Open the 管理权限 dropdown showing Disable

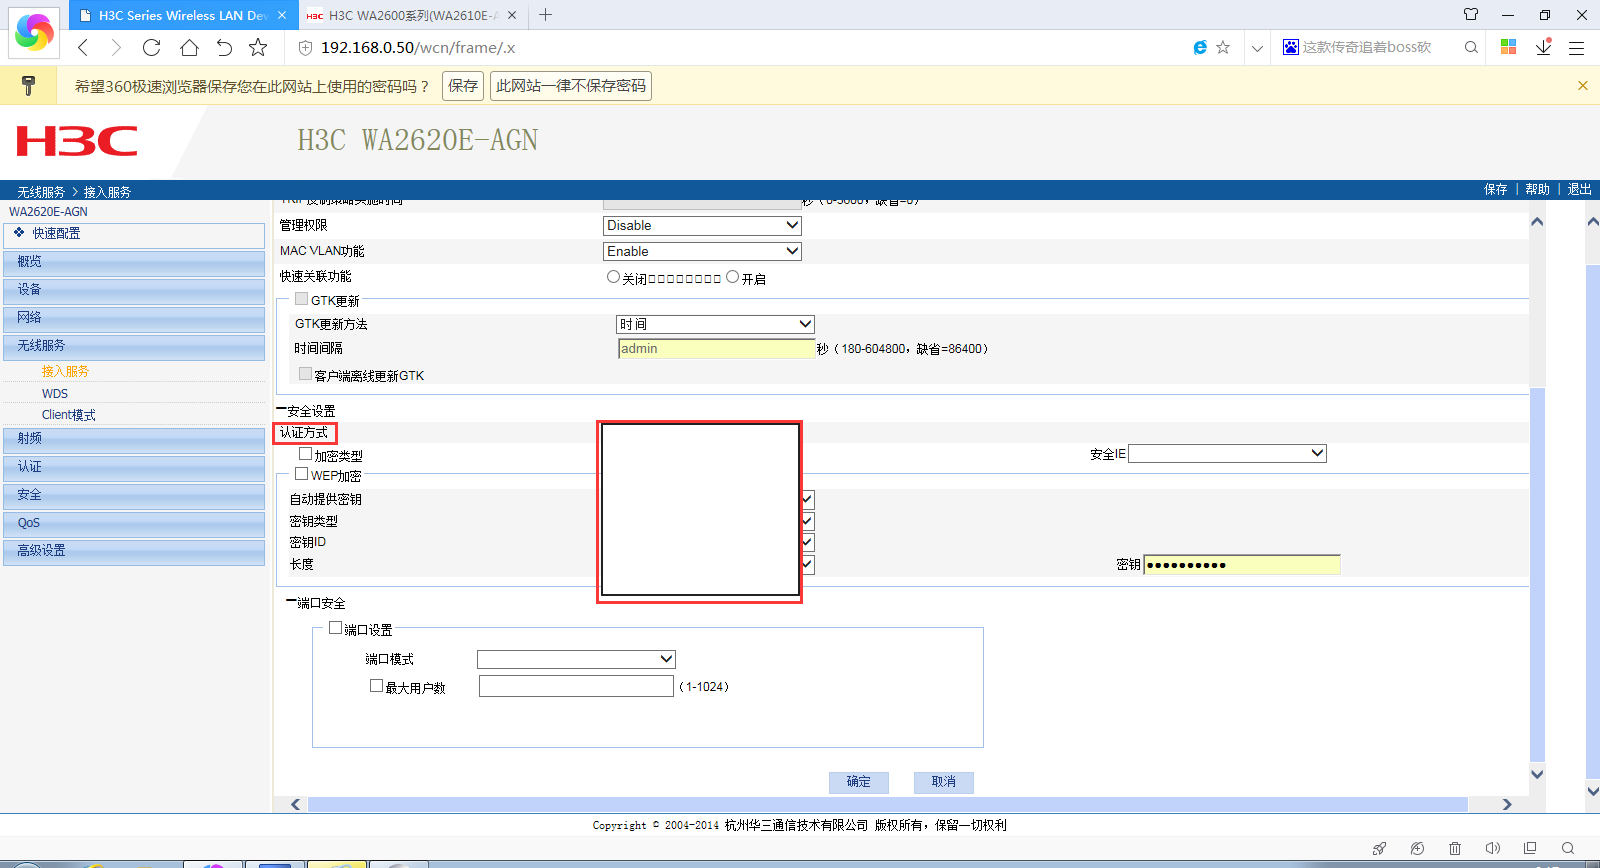coord(702,226)
